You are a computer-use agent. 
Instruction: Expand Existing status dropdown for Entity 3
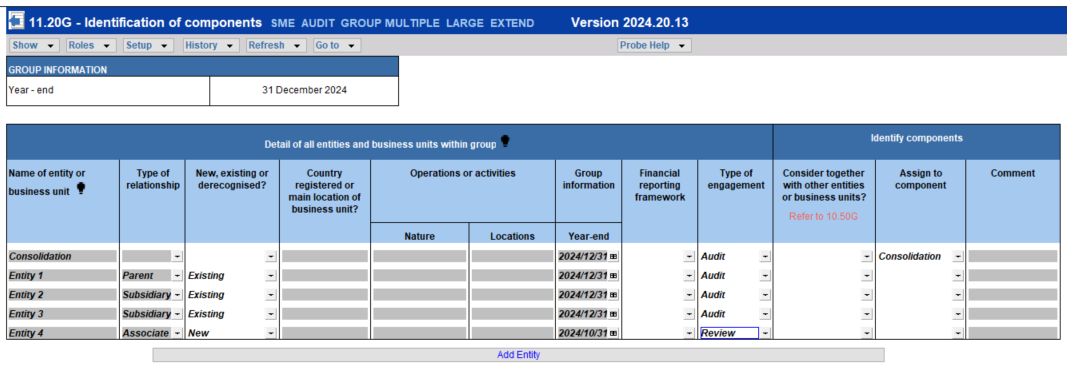pyautogui.click(x=271, y=314)
